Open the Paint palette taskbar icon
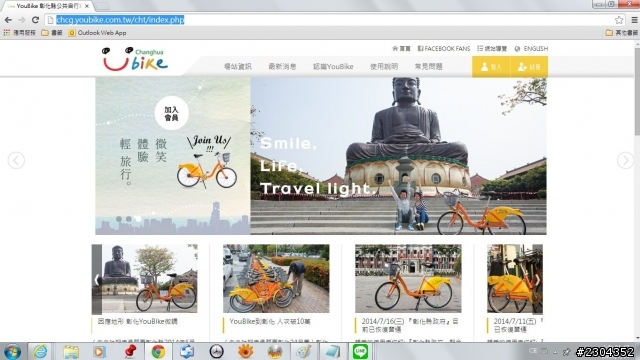 303,351
